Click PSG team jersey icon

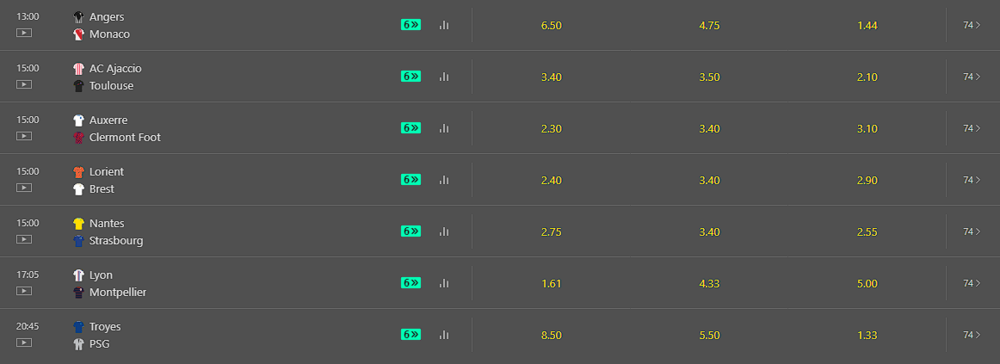(78, 344)
